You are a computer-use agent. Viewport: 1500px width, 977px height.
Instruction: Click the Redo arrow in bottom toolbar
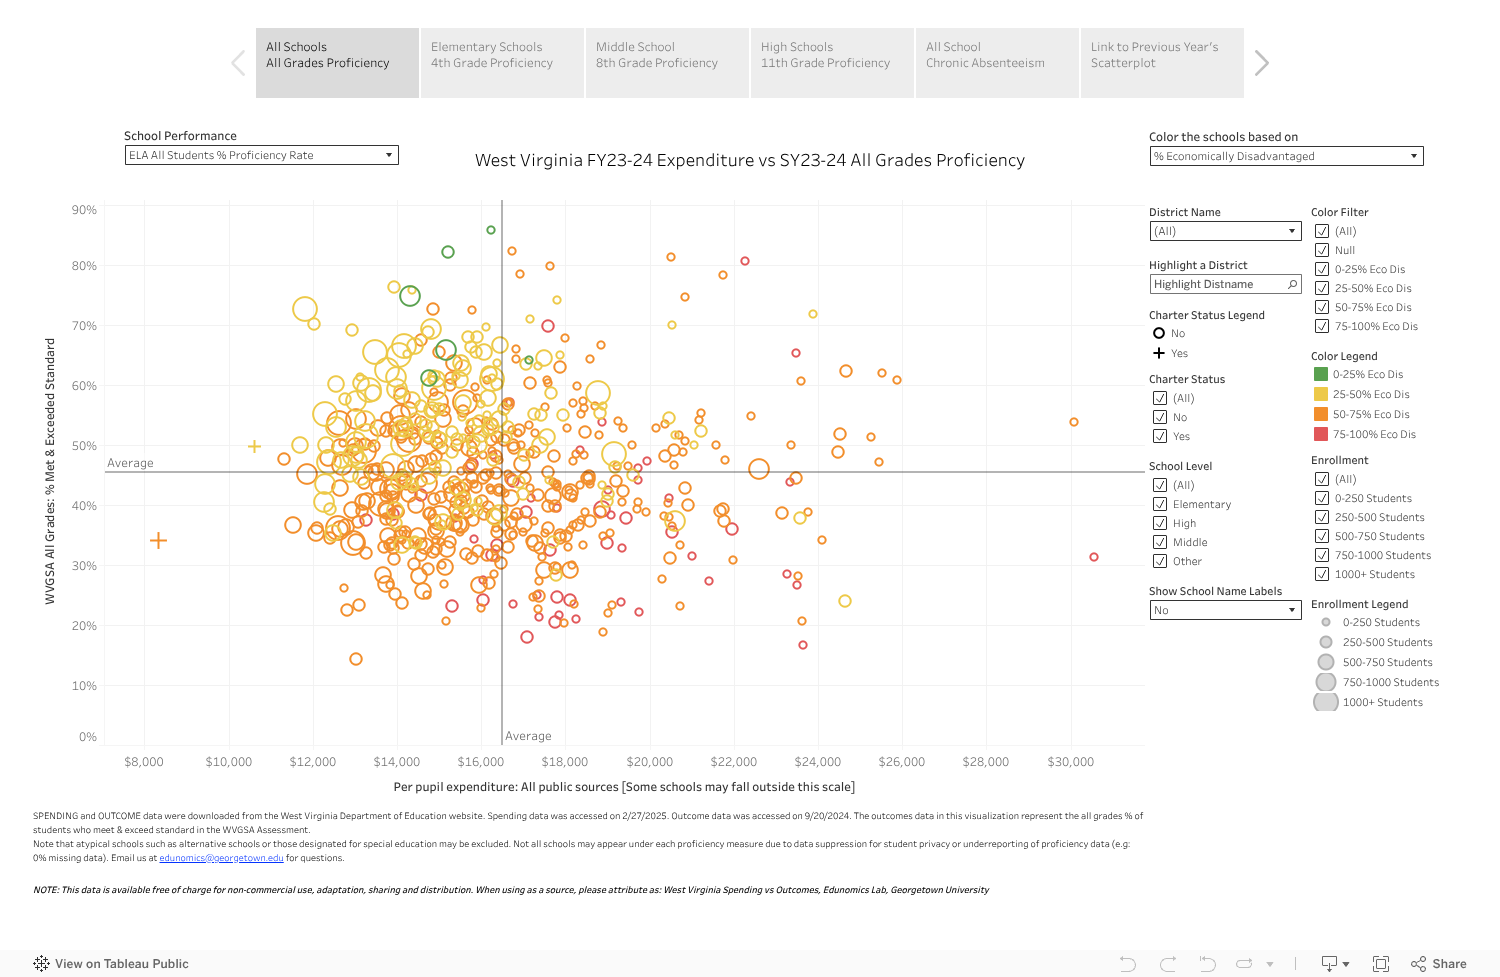coord(1168,964)
